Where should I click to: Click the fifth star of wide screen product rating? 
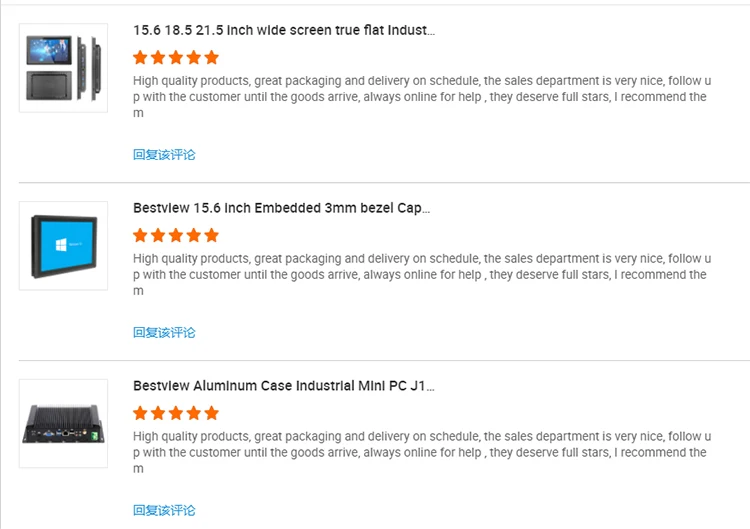click(x=211, y=58)
